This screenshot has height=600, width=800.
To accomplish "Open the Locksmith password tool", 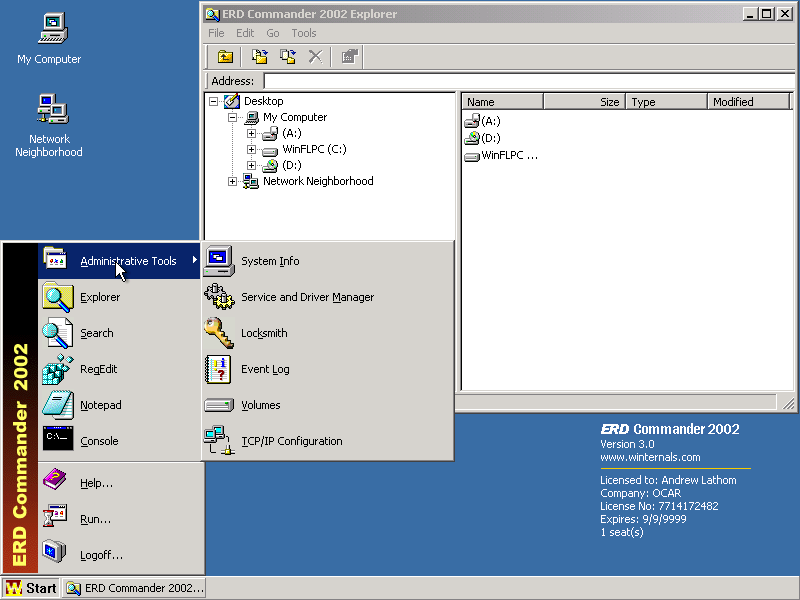I will (x=328, y=333).
